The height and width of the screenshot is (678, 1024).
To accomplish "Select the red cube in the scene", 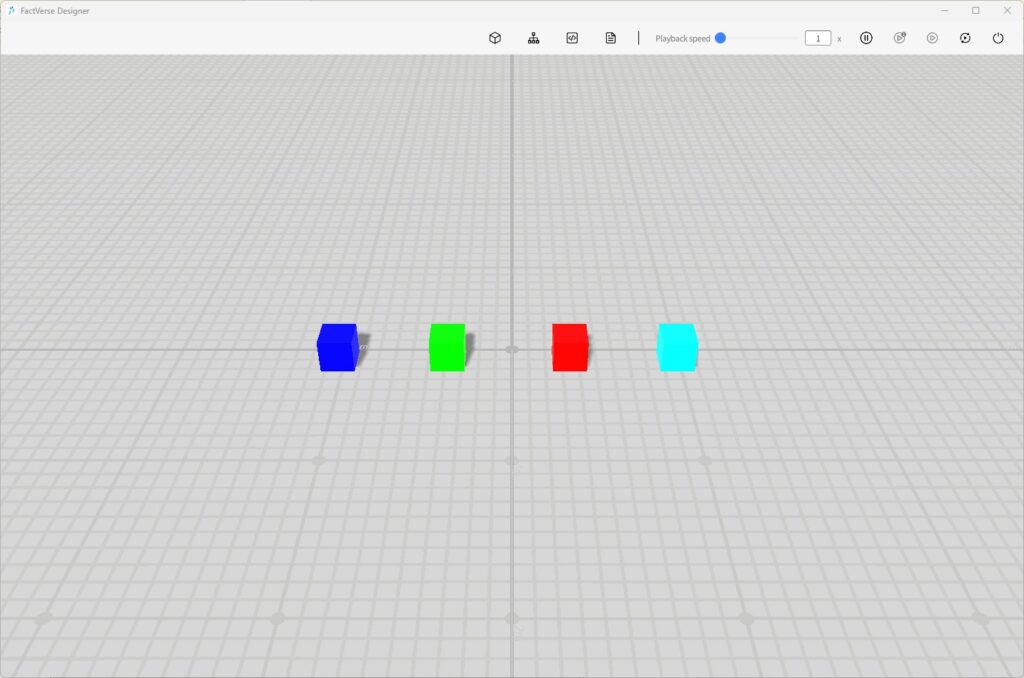I will click(x=570, y=348).
